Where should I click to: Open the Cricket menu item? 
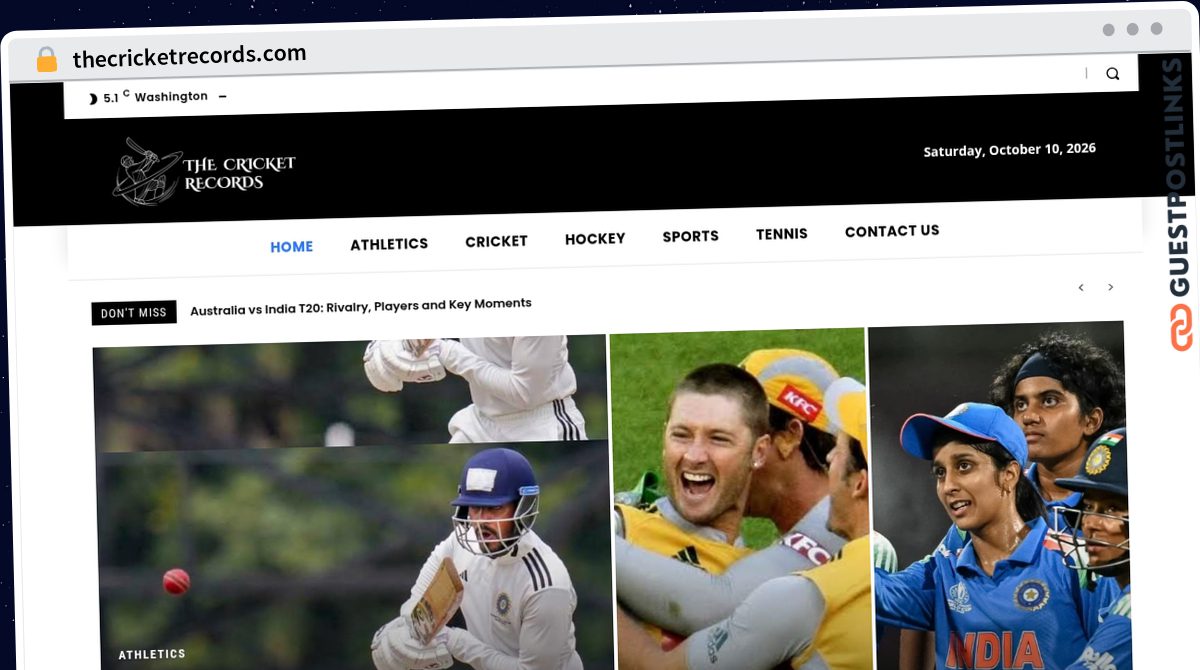tap(496, 241)
